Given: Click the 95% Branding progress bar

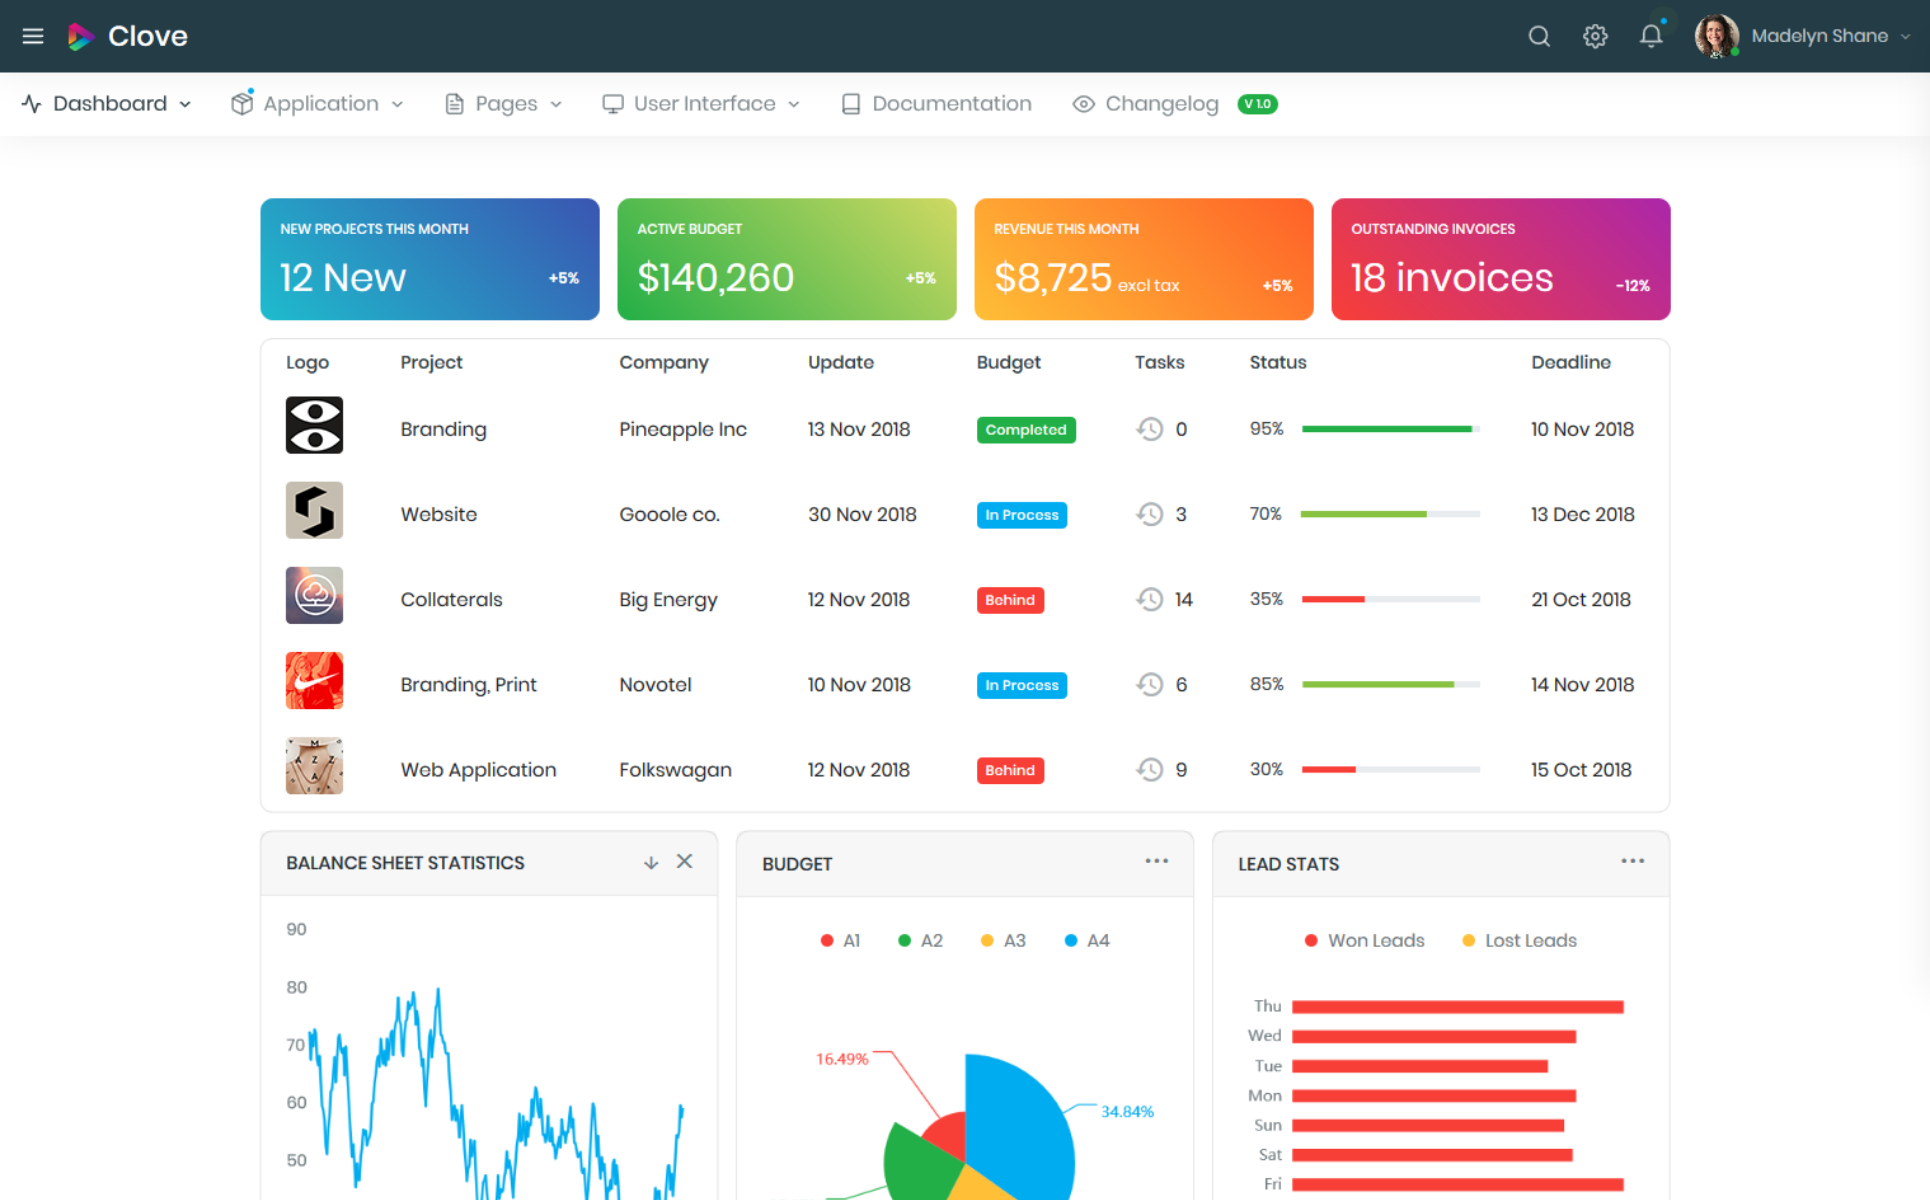Looking at the screenshot, I should tap(1391, 429).
